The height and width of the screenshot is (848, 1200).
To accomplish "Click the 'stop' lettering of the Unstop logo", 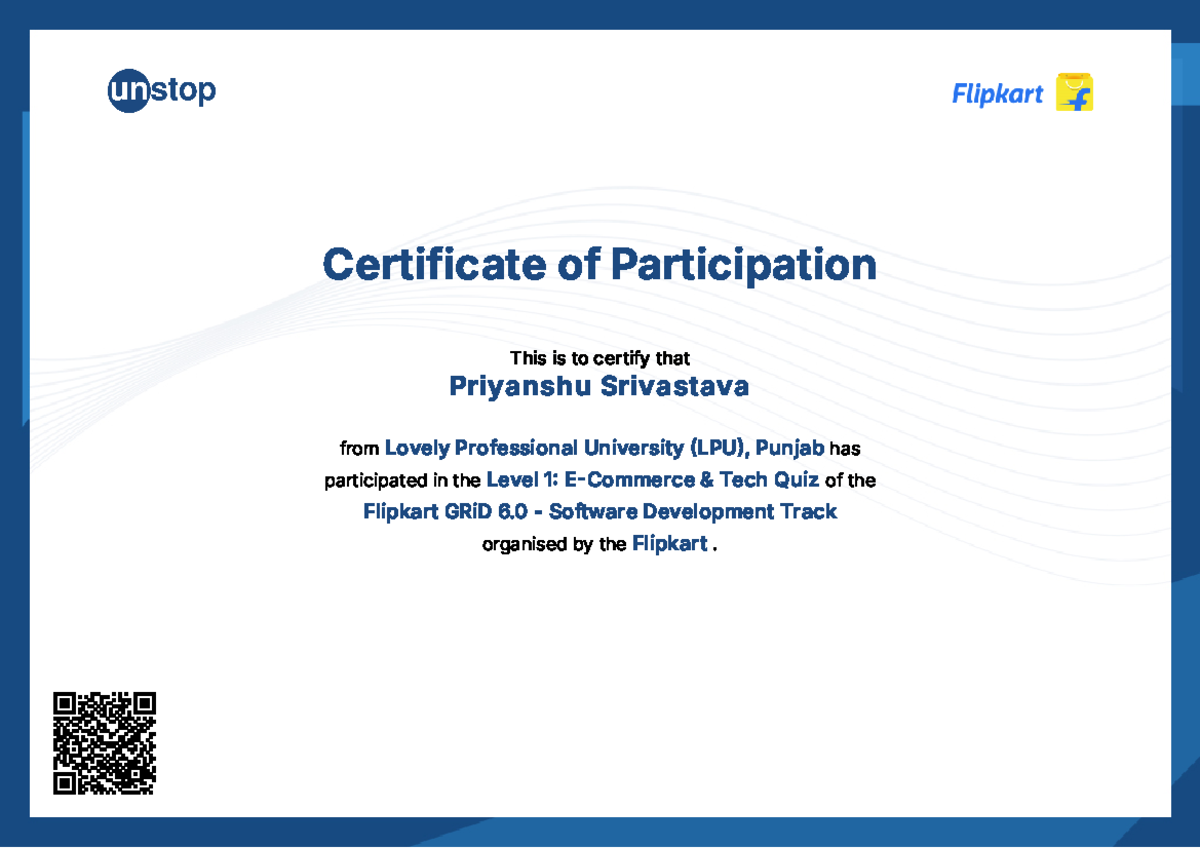I will [183, 92].
